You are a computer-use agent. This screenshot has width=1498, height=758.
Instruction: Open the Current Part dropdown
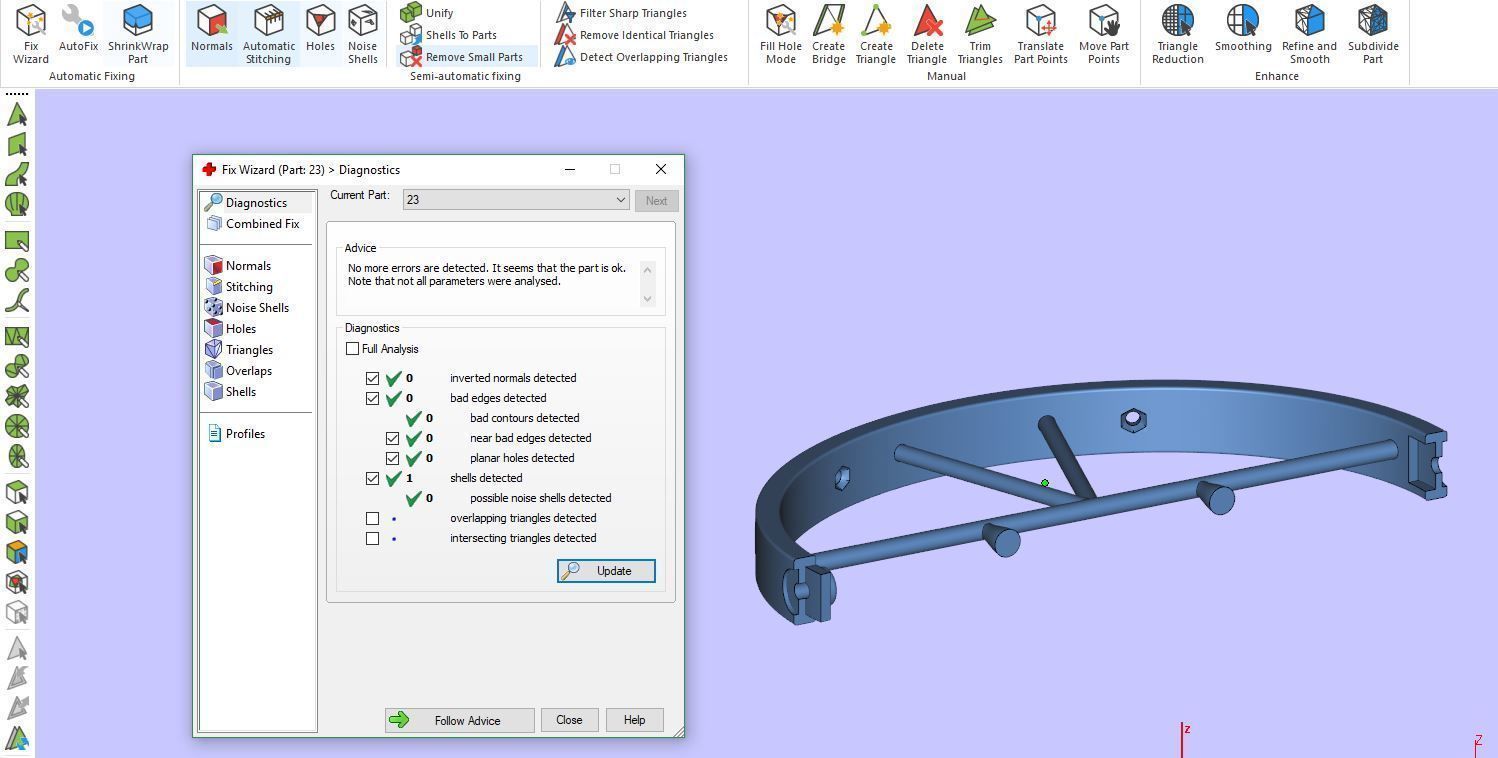516,200
